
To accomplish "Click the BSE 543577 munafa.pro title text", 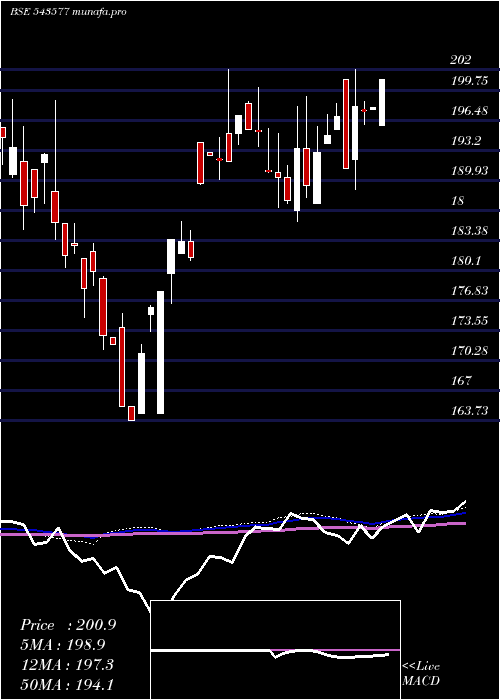I will coord(68,12).
